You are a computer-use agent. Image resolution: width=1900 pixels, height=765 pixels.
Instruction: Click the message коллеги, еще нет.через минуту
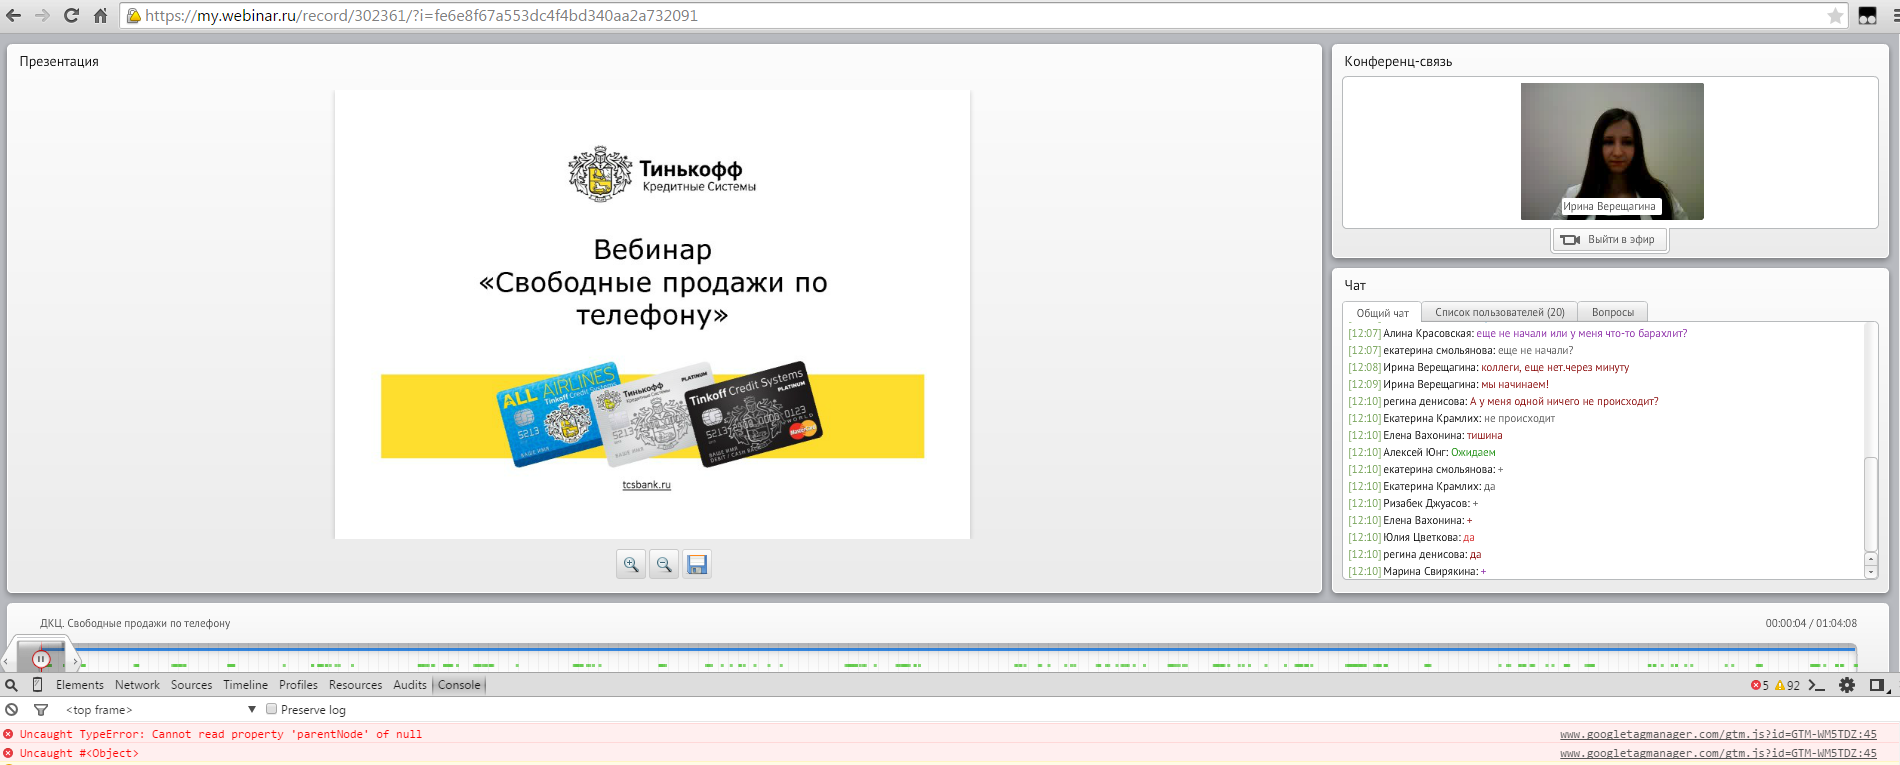coord(1555,368)
